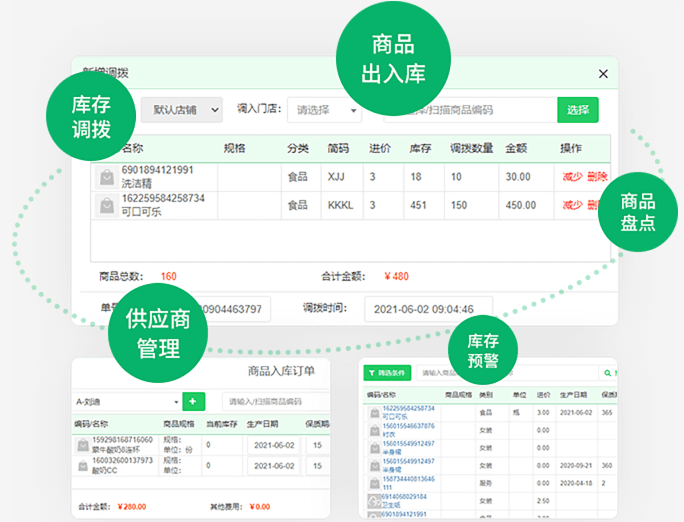Screen dimensions: 684x522
Task: Open the A-刘迪 supplier dropdown
Action: [127, 401]
